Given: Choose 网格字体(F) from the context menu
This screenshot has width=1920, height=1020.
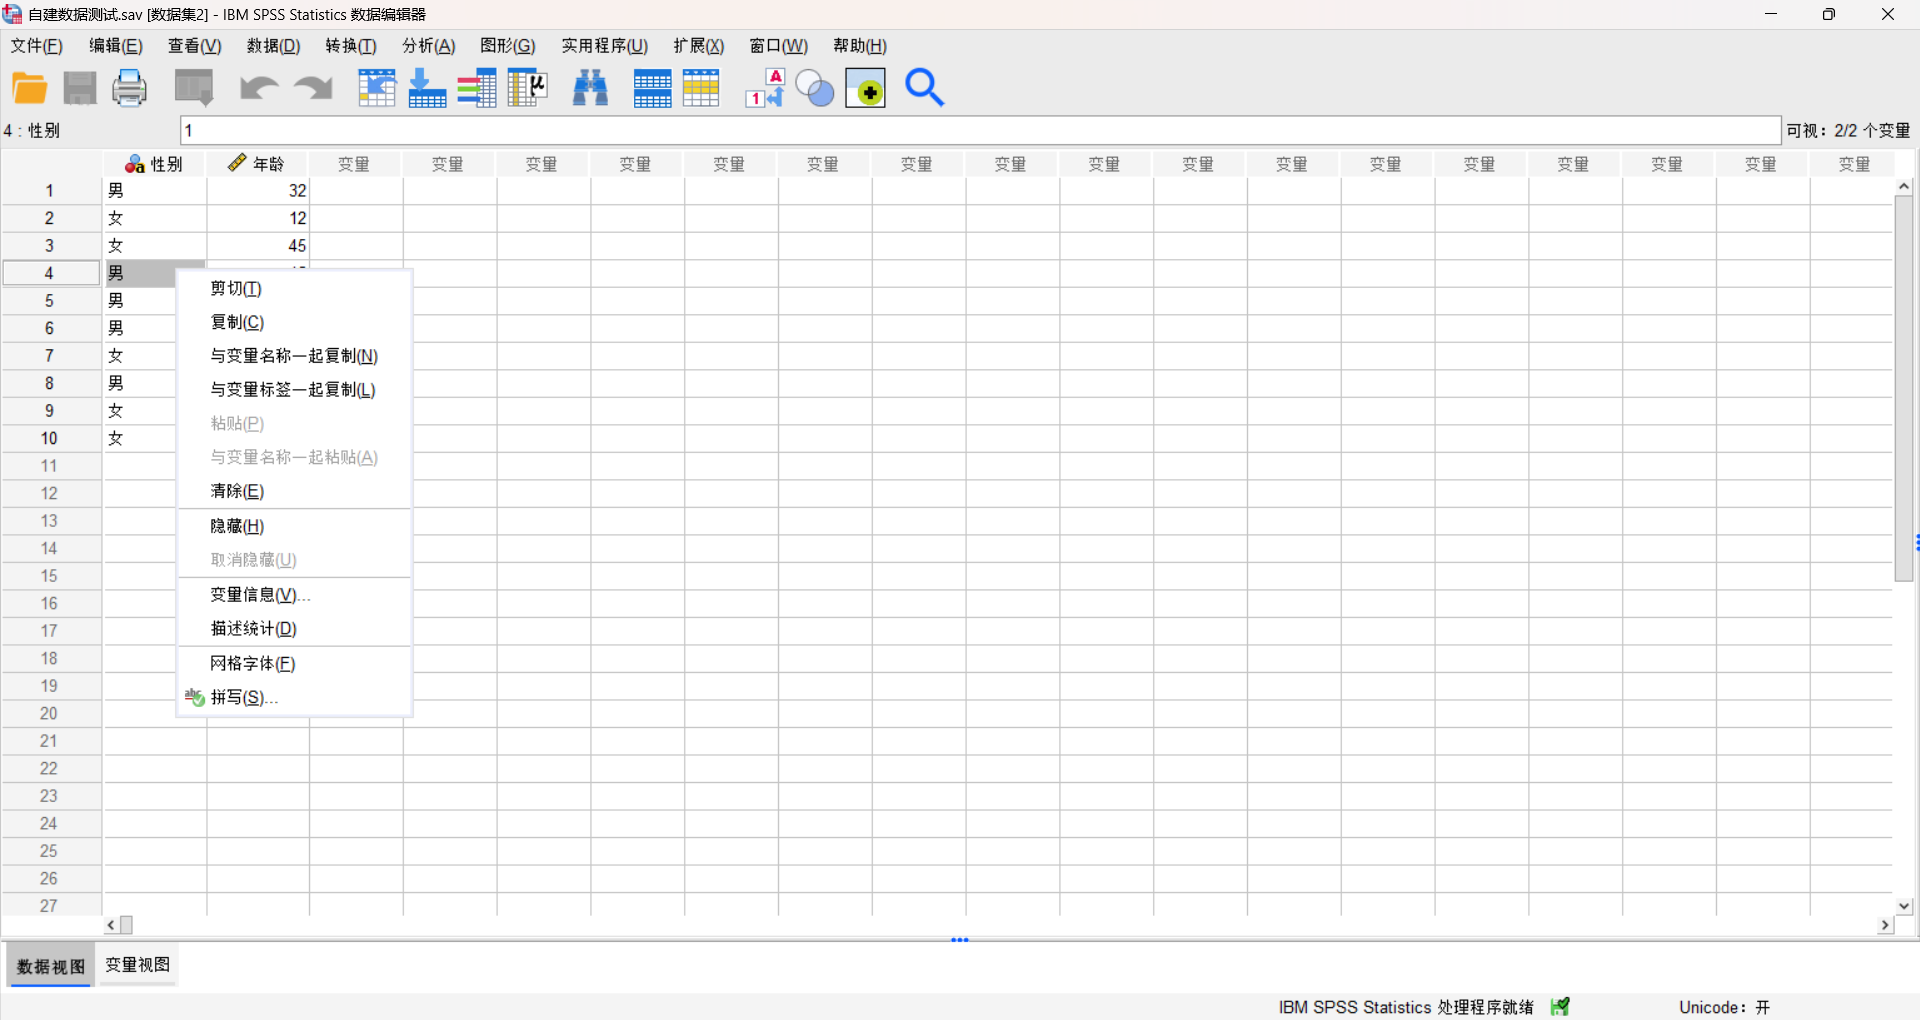Looking at the screenshot, I should (x=295, y=664).
